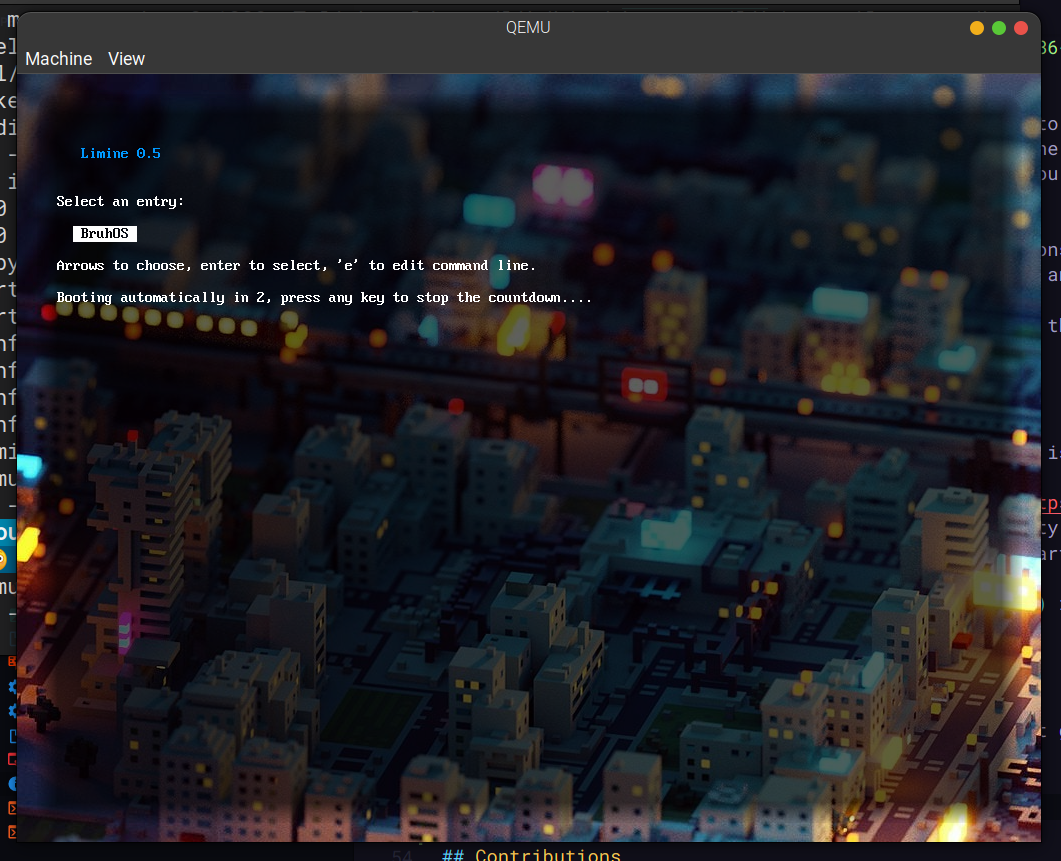Viewport: 1061px width, 861px height.
Task: Click the green '36' text at top right
Action: pos(1049,47)
